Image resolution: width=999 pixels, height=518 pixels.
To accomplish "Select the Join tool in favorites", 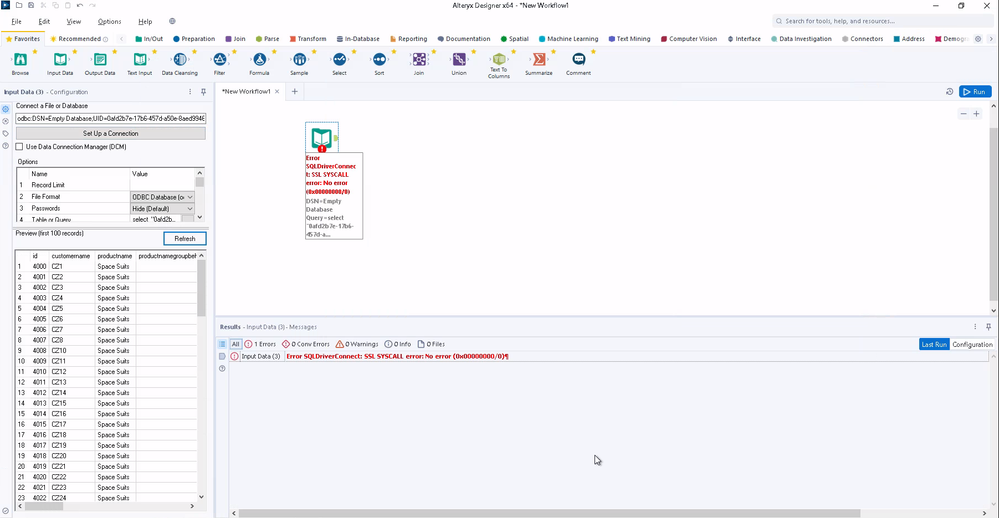I will coord(419,60).
